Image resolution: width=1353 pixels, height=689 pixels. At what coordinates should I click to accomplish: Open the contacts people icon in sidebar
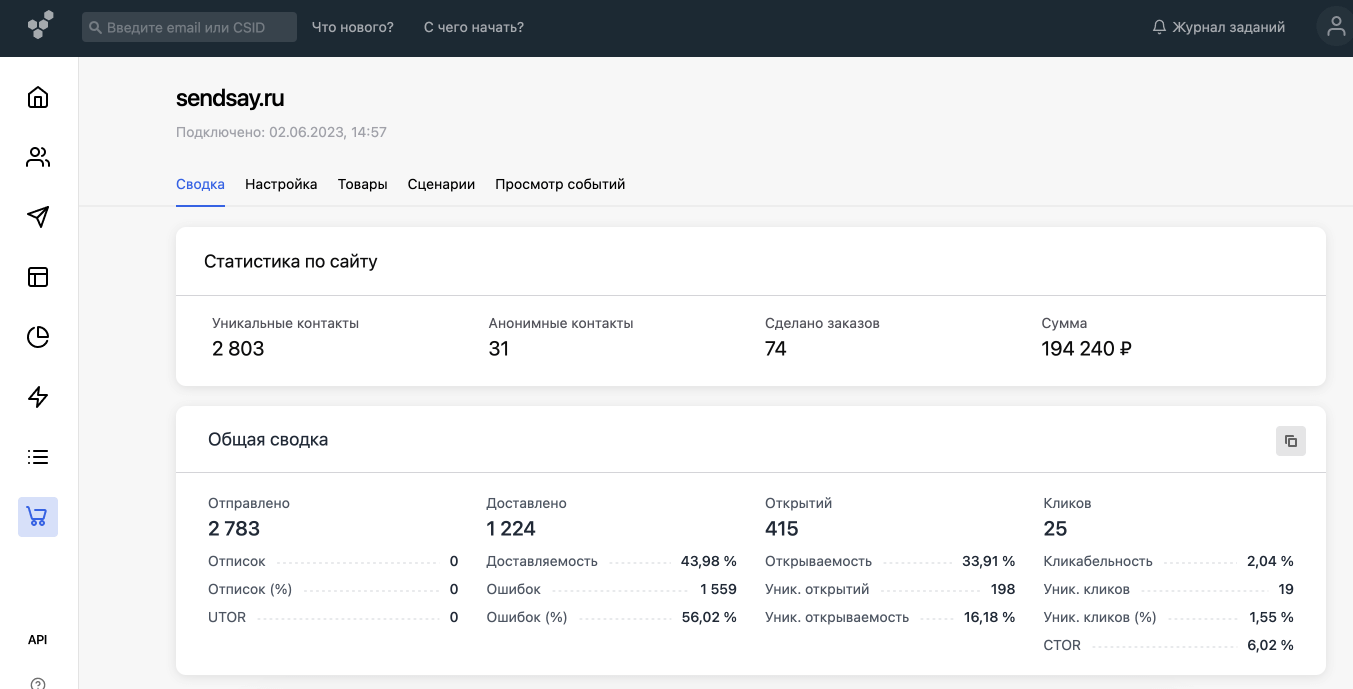click(38, 157)
